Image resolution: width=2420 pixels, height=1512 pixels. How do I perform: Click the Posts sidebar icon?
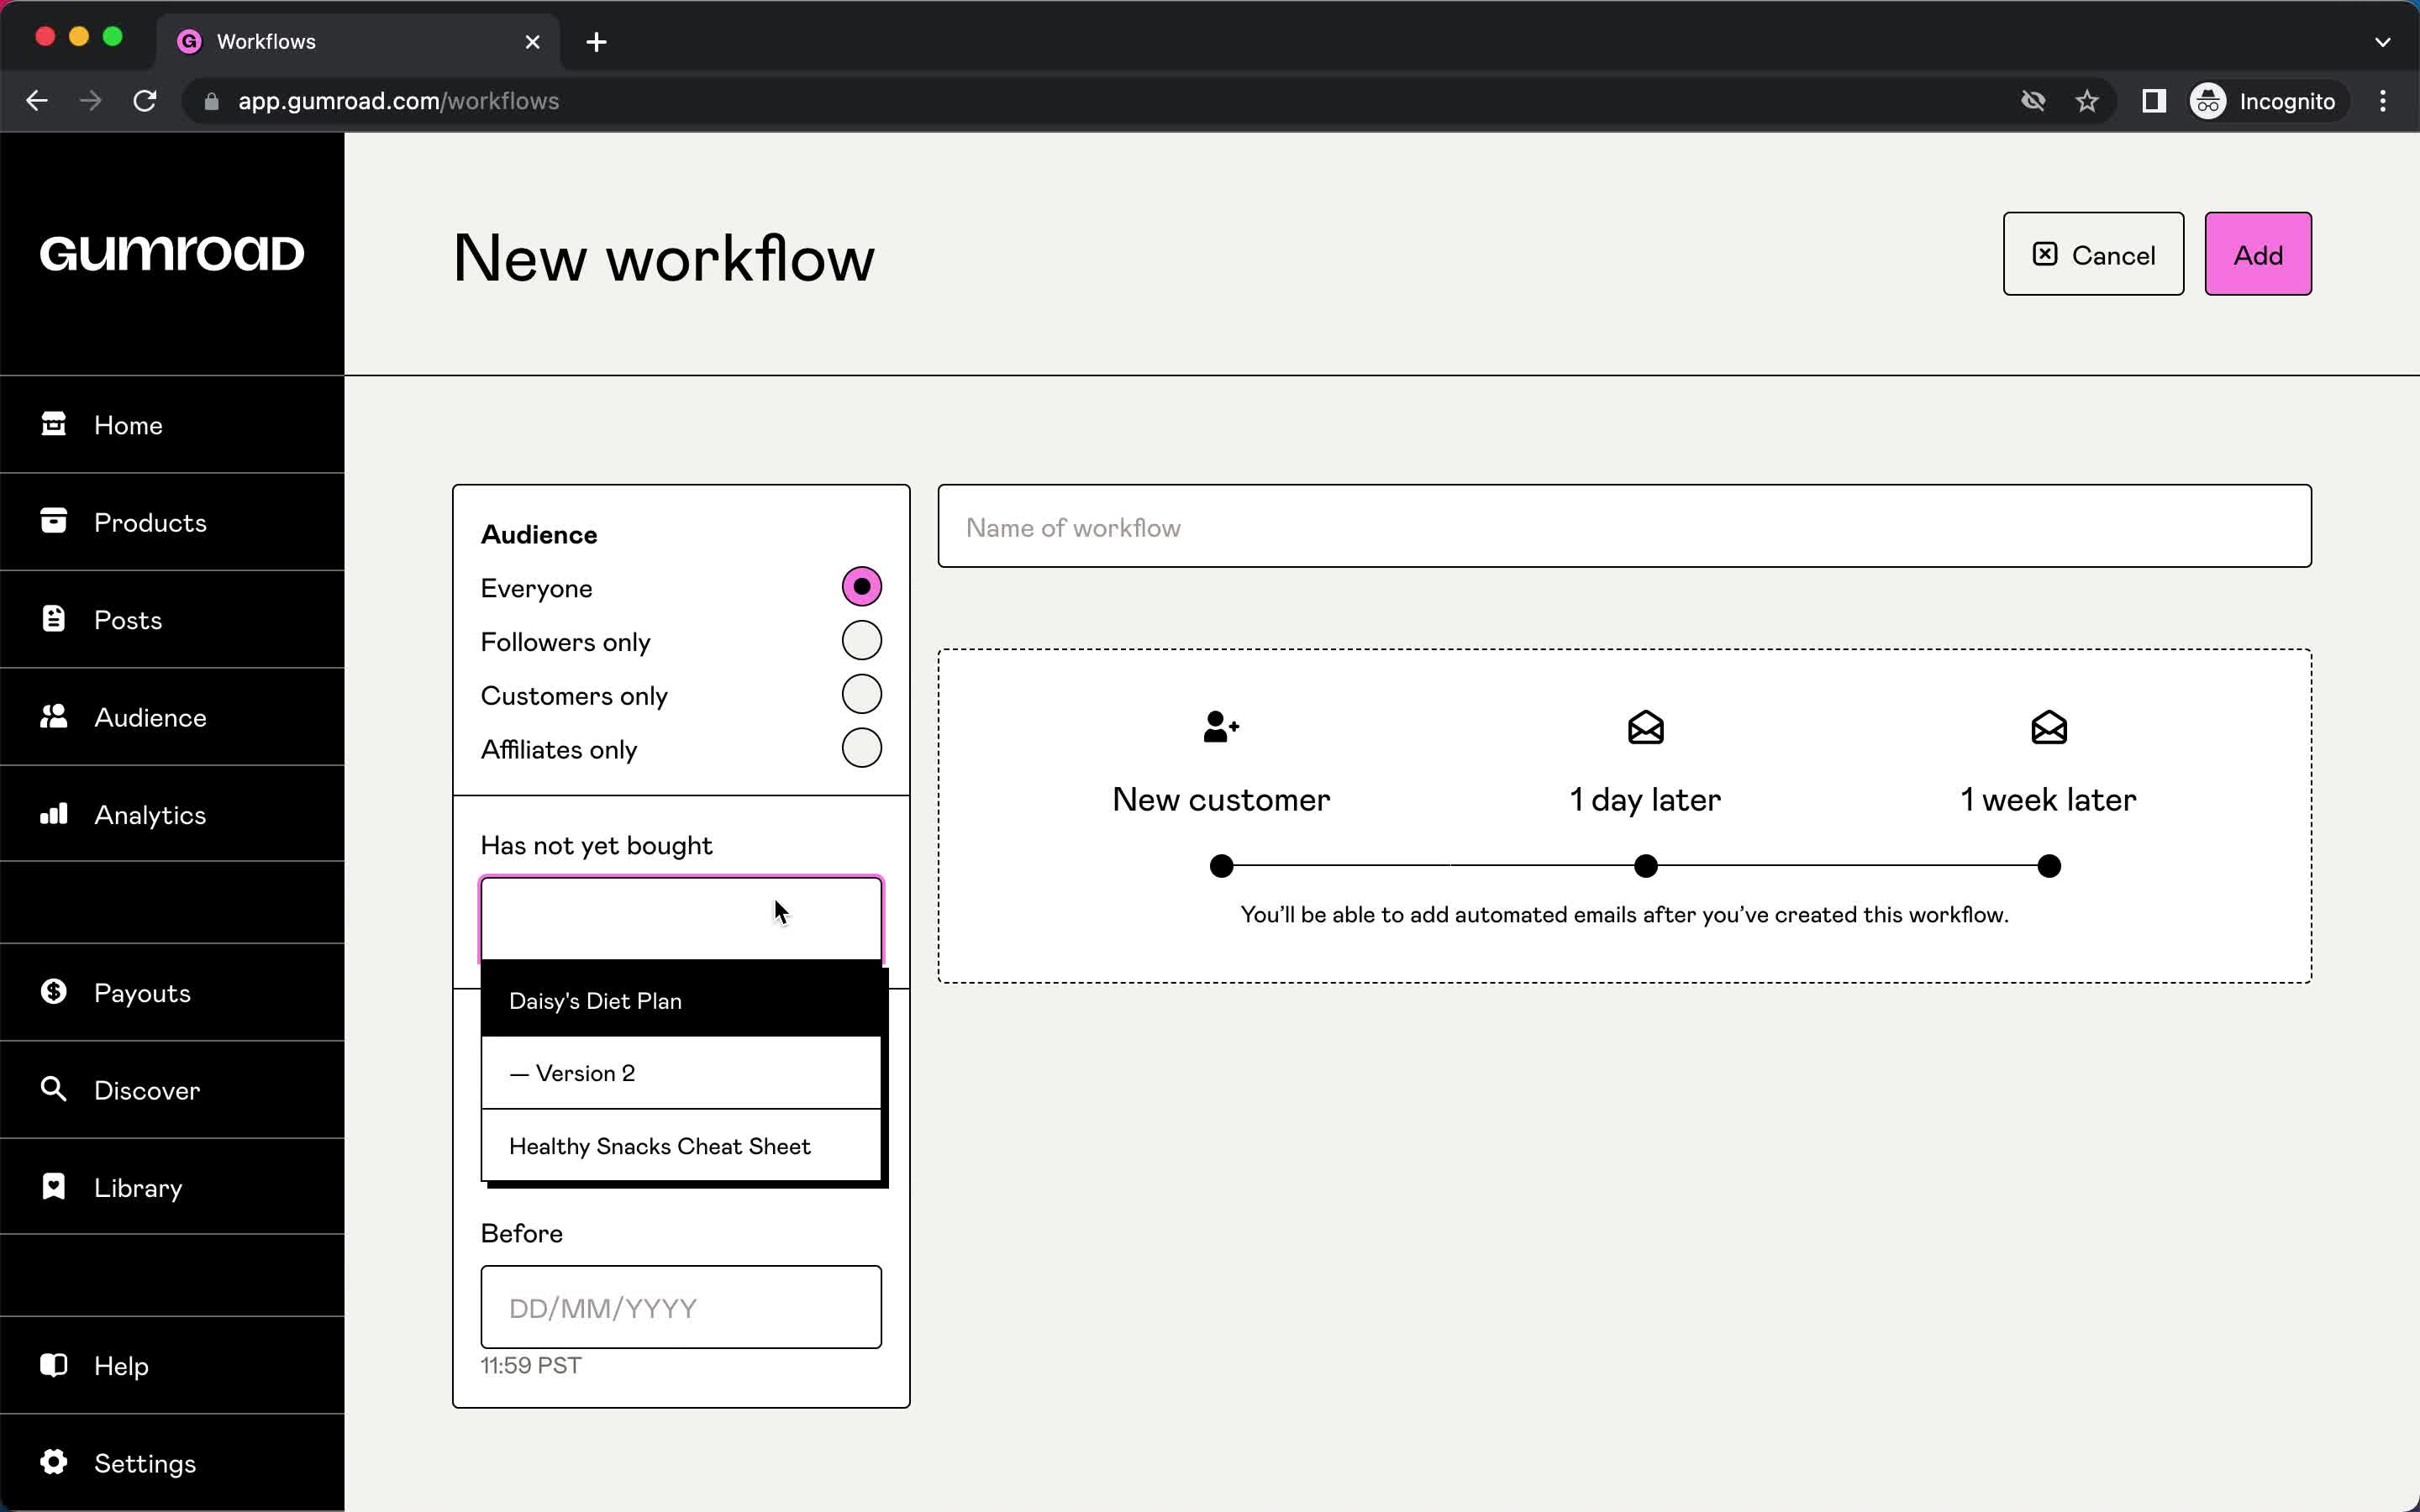click(50, 618)
